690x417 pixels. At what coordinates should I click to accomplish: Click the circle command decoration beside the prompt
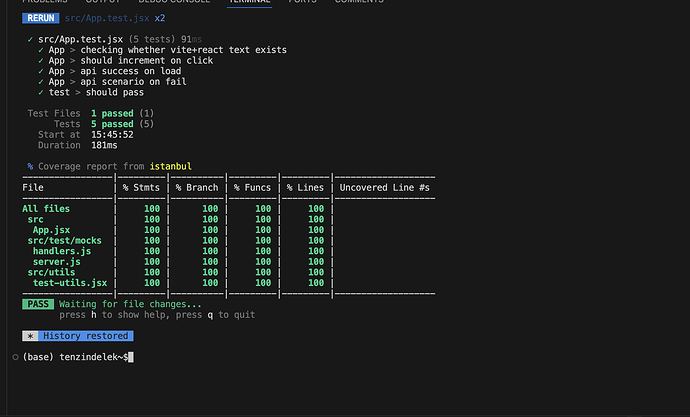(x=15, y=357)
